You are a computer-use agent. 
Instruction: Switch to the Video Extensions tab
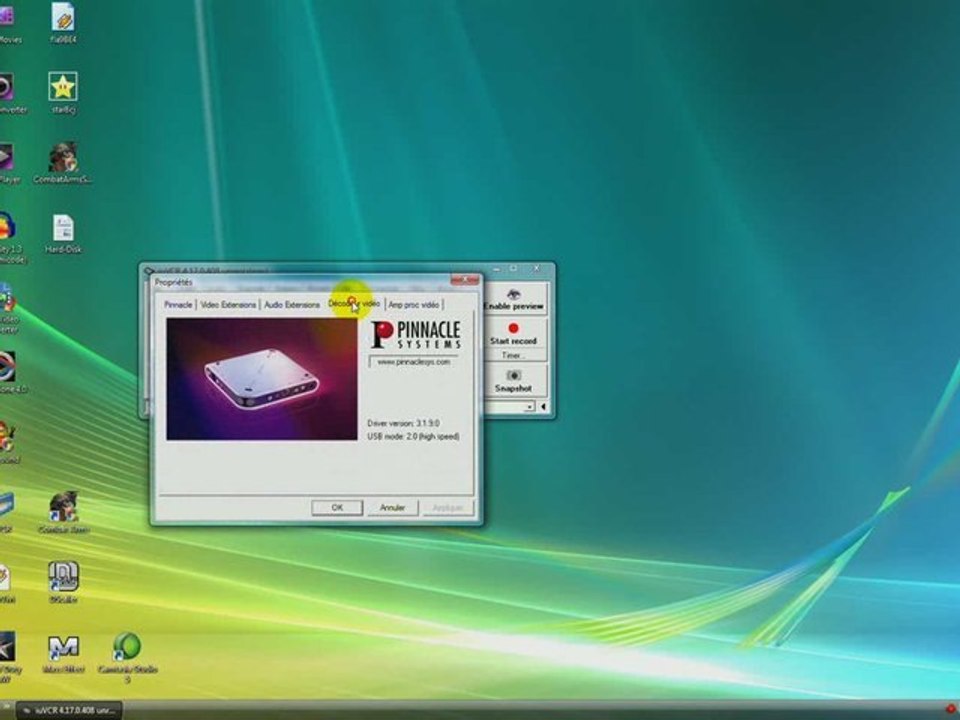click(x=228, y=304)
